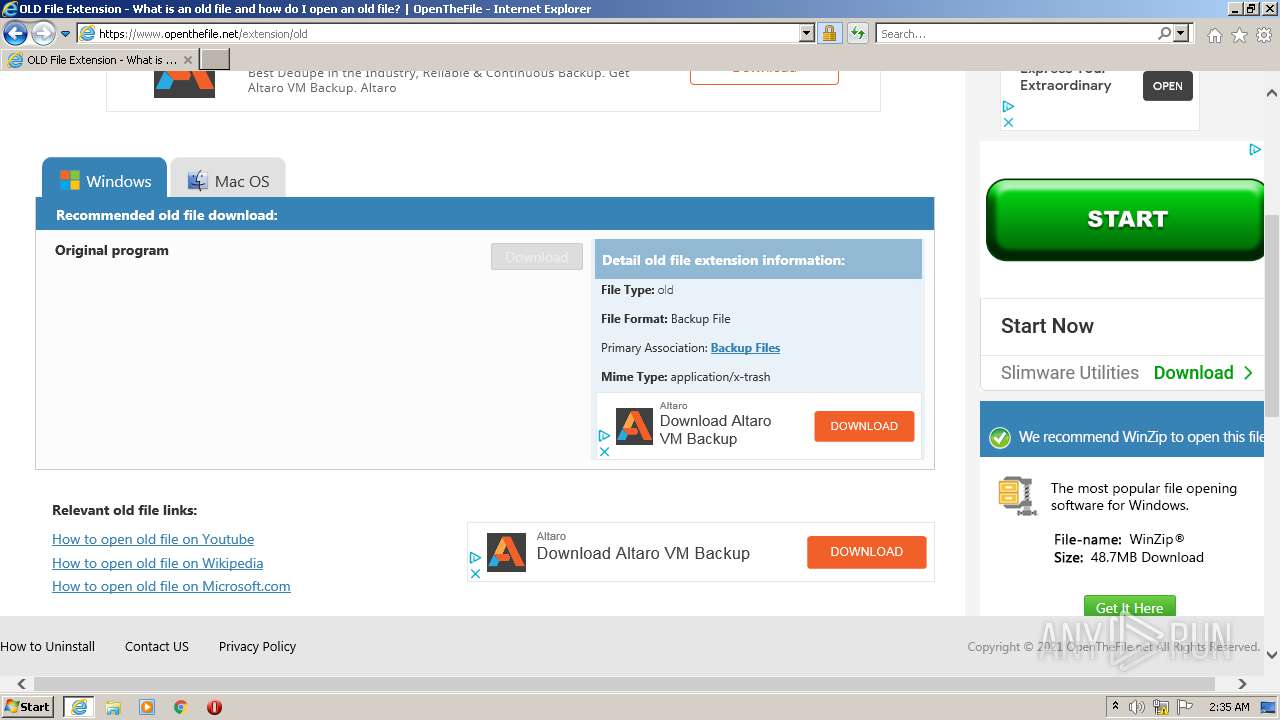Viewport: 1280px width, 720px height.
Task: Click the green checkmark recommend icon
Action: pos(999,437)
